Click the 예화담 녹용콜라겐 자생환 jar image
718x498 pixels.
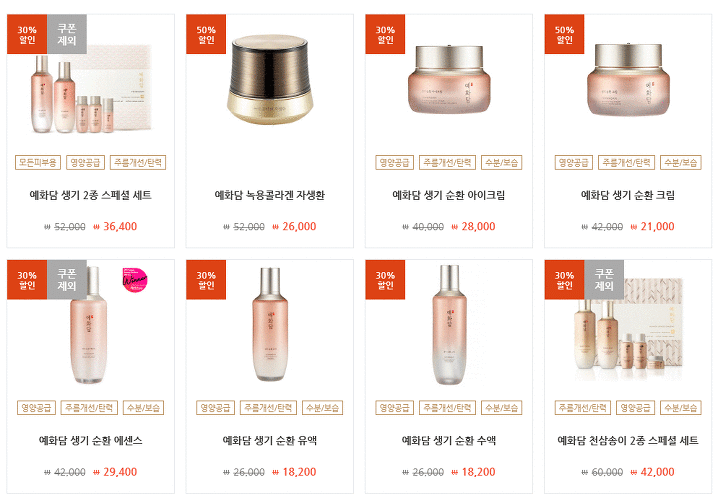point(270,80)
